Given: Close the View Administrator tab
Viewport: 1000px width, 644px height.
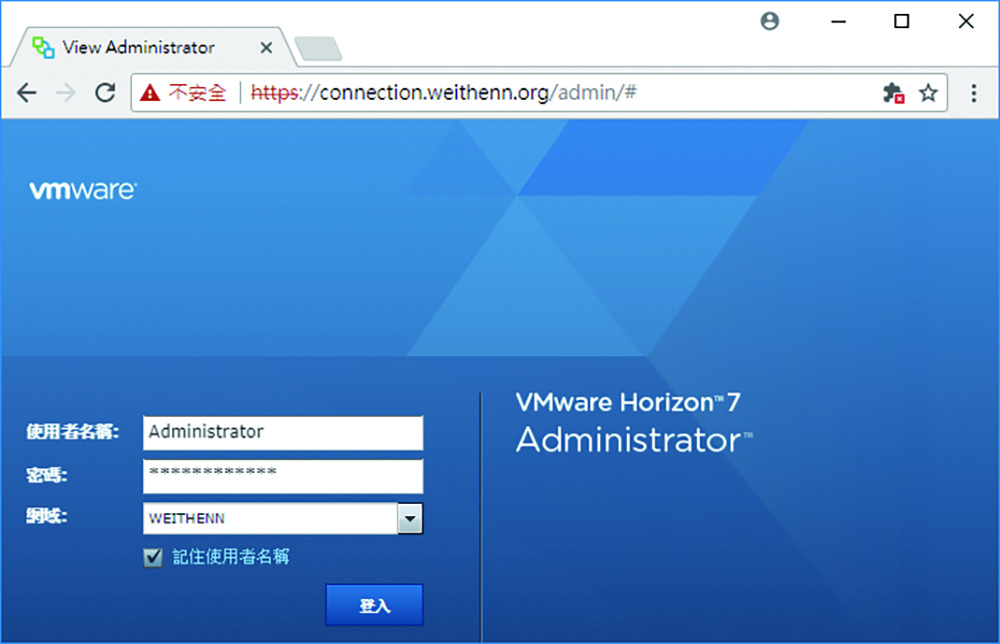Looking at the screenshot, I should click(267, 48).
